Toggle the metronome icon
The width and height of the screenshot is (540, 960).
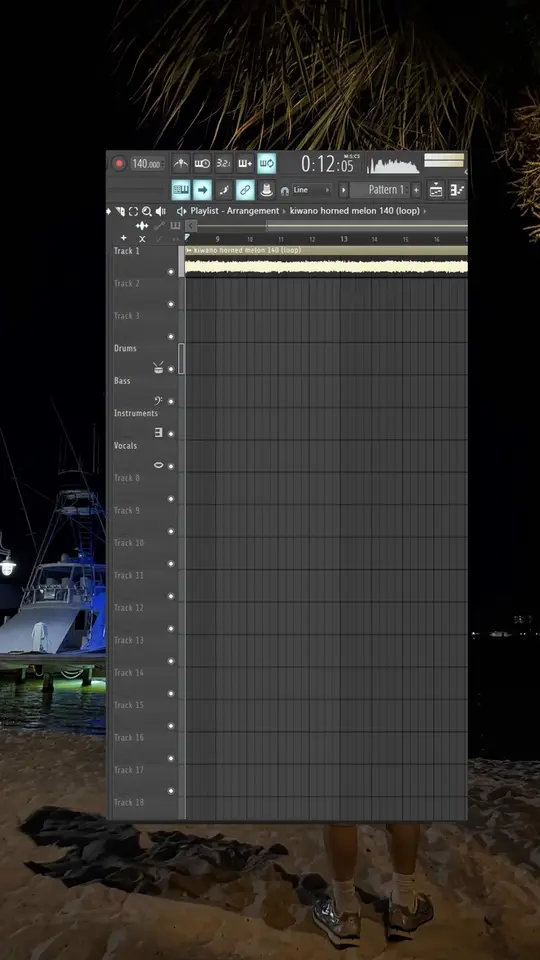(x=181, y=163)
